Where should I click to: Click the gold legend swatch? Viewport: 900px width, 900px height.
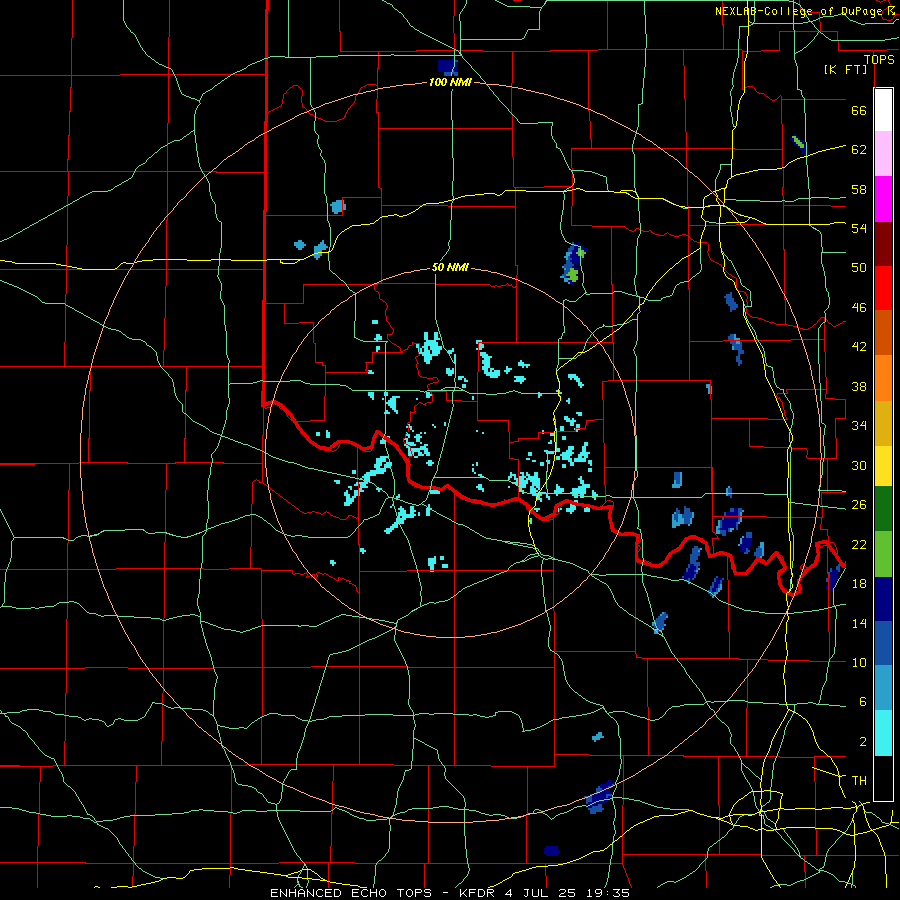[x=883, y=423]
